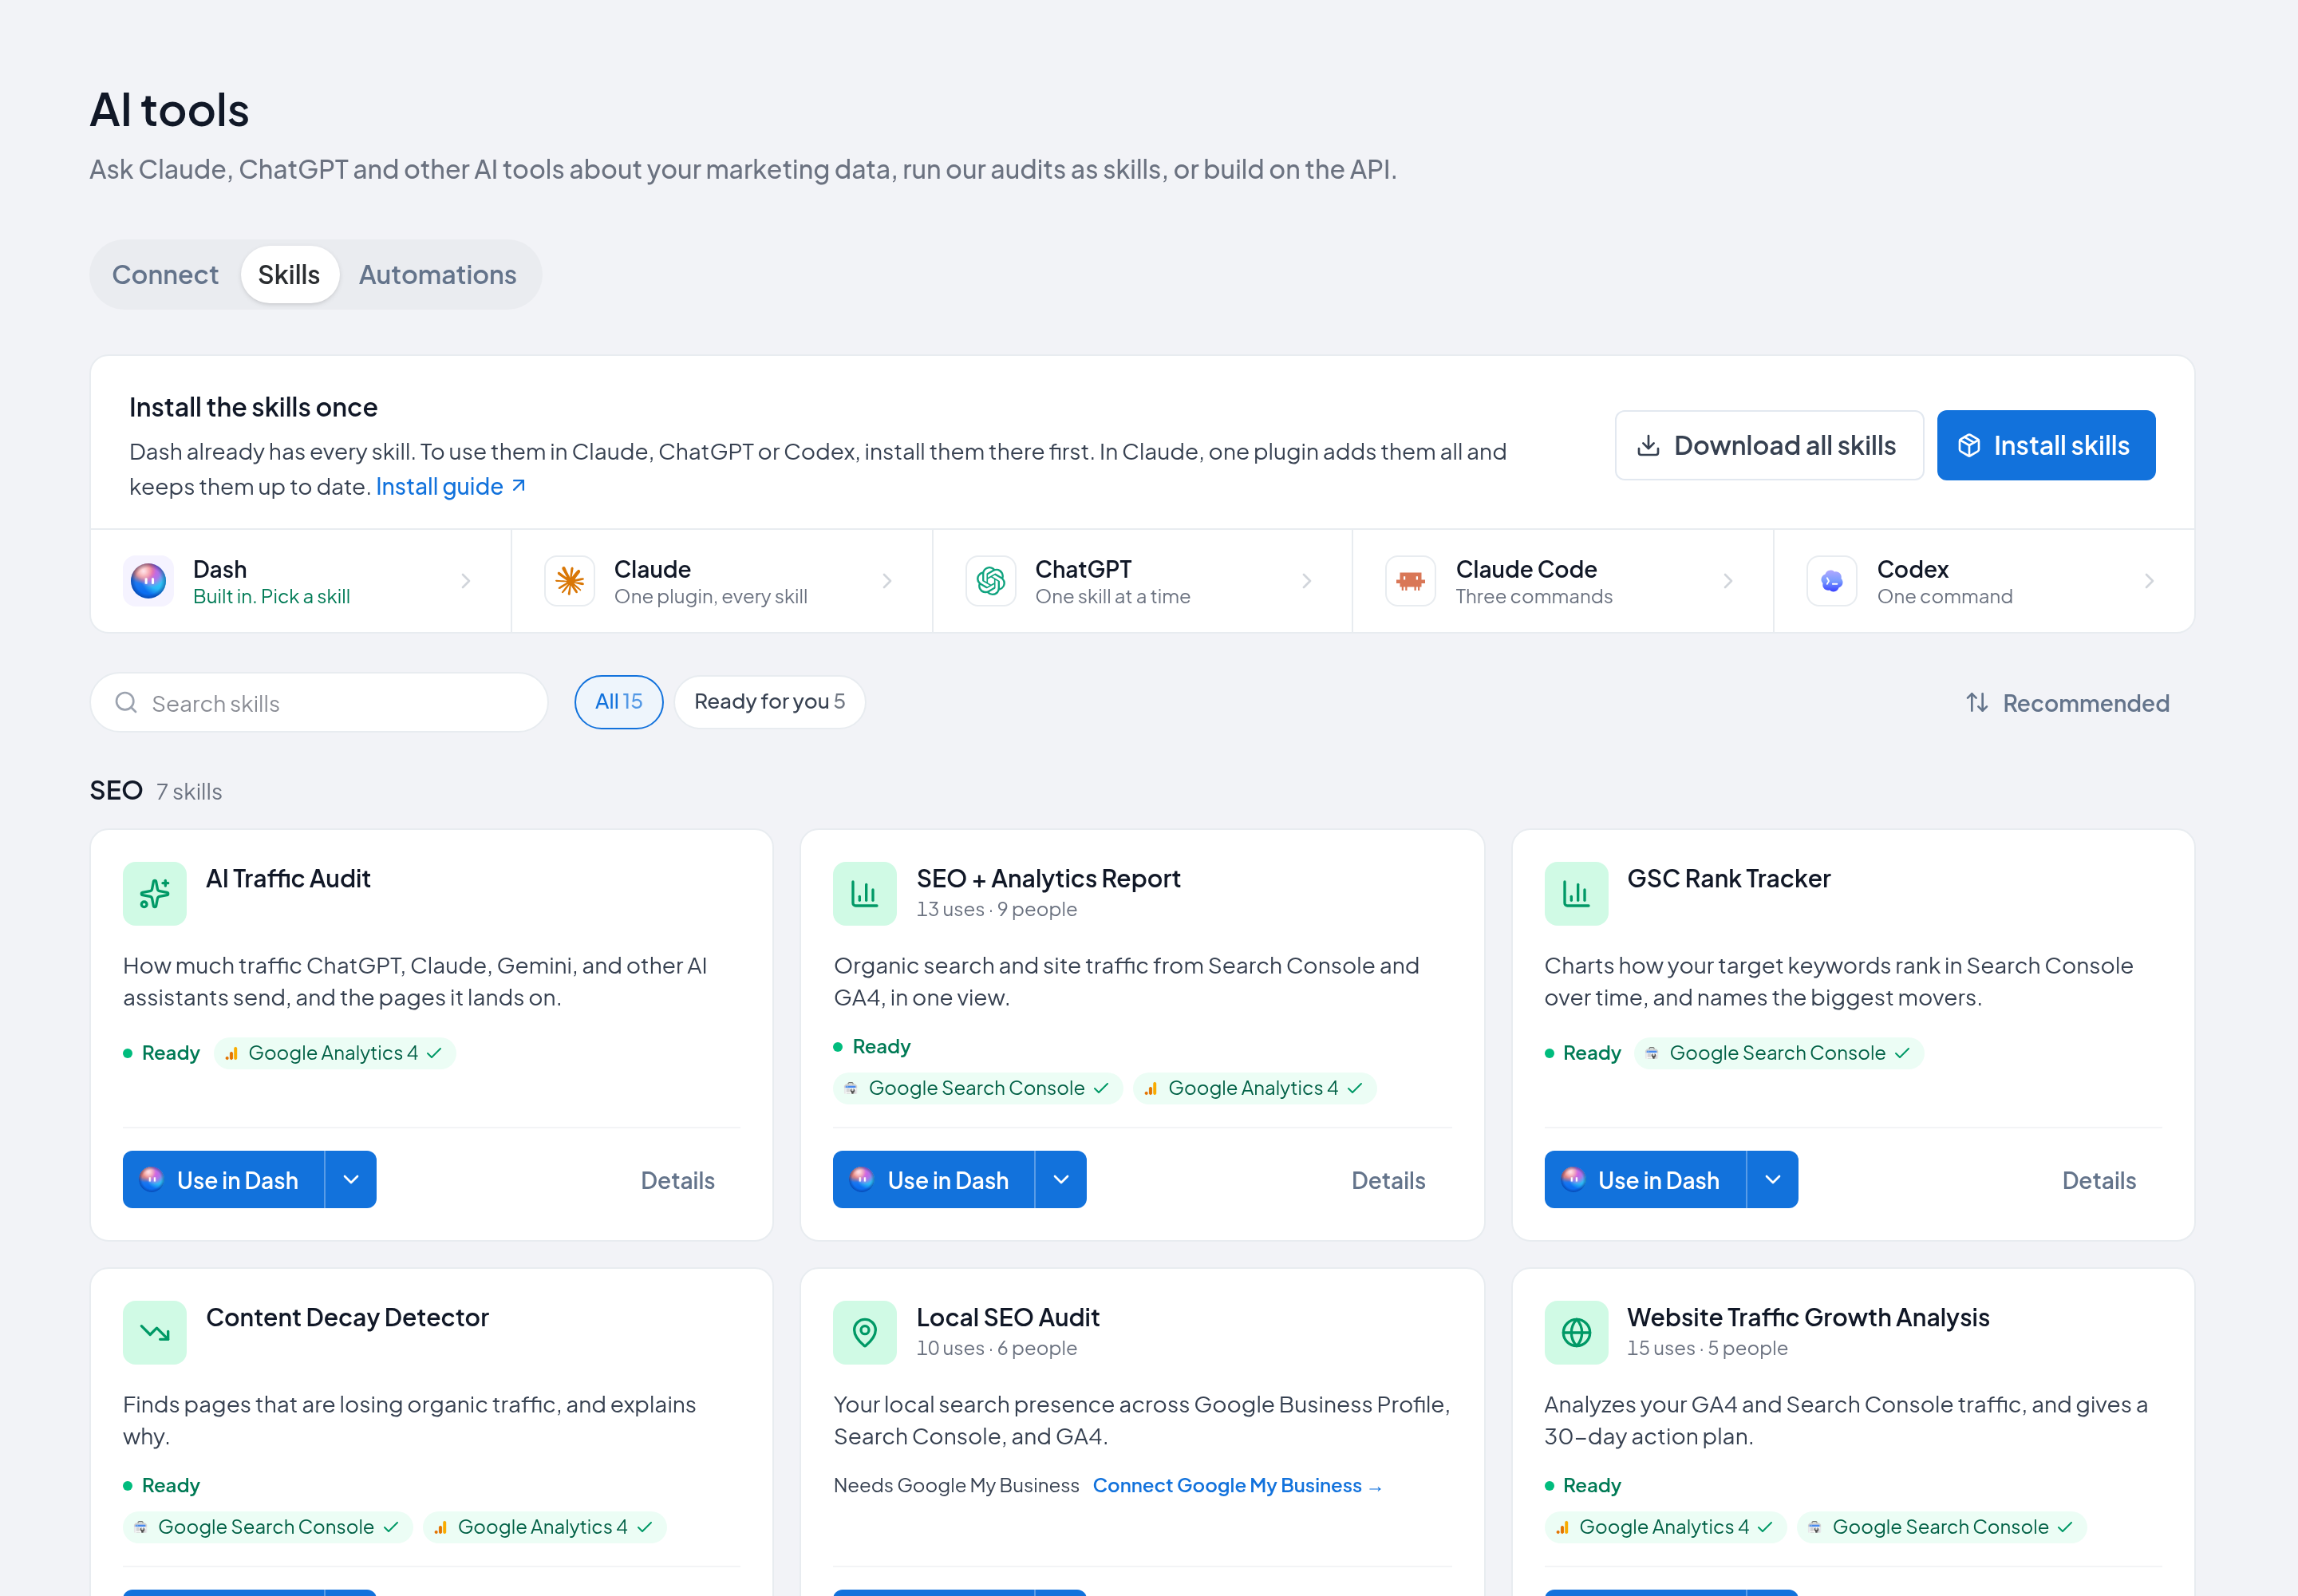2298x1596 pixels.
Task: Click the magnifier icon in Search skills
Action: (x=126, y=703)
